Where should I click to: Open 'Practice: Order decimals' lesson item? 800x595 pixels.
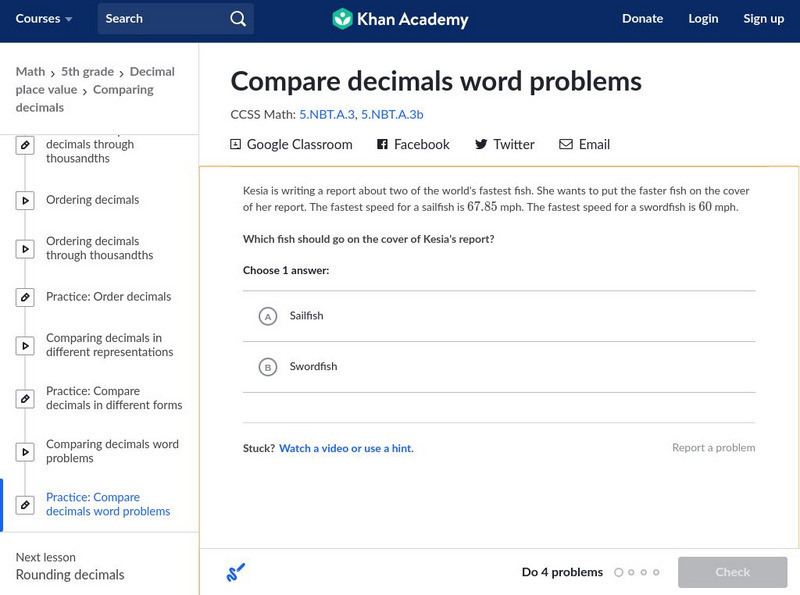pos(108,297)
